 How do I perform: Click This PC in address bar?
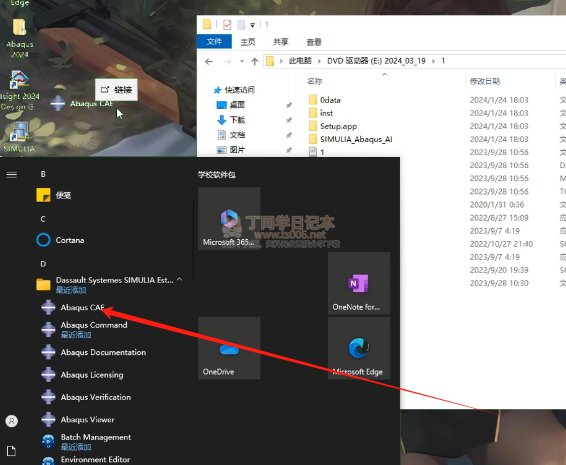300,61
